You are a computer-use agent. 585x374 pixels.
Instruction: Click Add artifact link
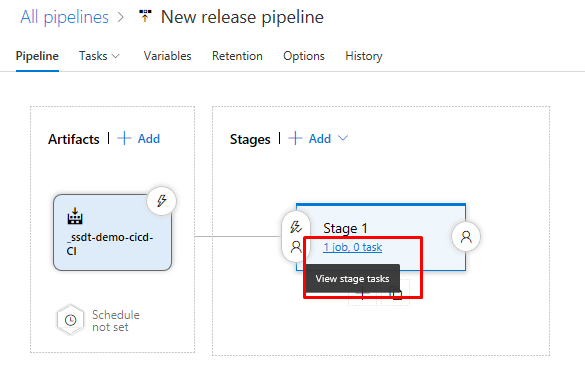(x=149, y=139)
